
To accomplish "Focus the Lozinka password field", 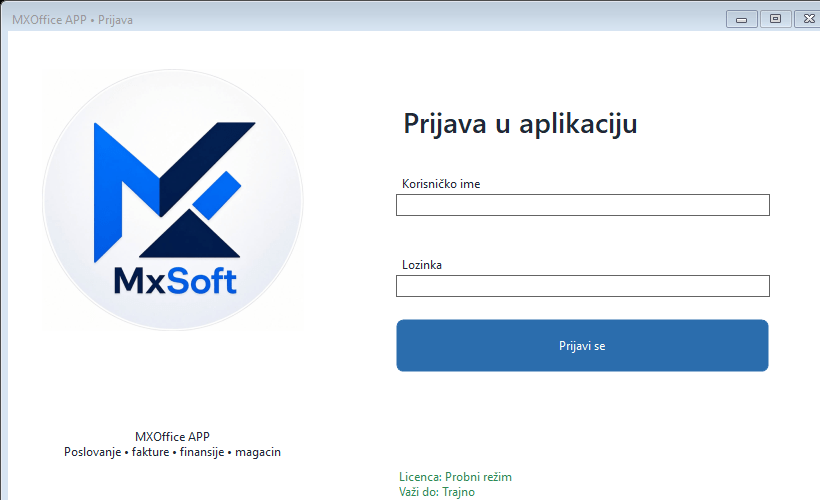I will click(583, 286).
